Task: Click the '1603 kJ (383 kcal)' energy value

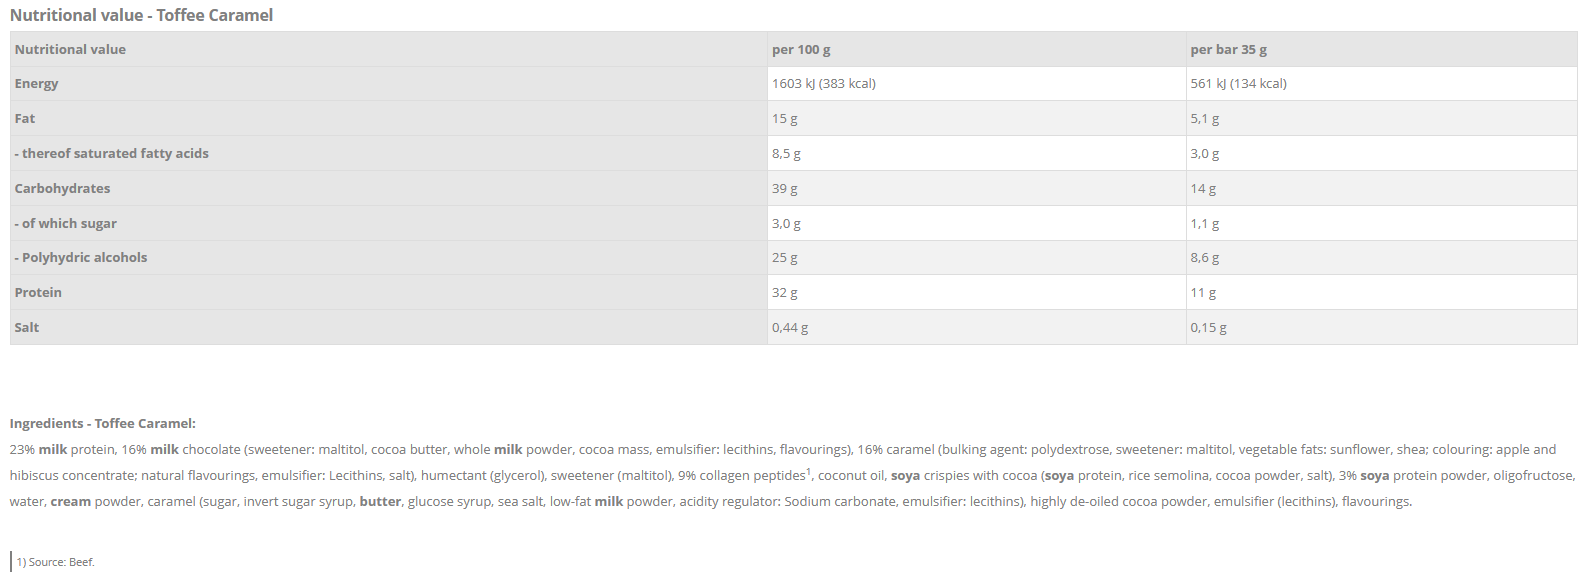Action: click(x=823, y=84)
